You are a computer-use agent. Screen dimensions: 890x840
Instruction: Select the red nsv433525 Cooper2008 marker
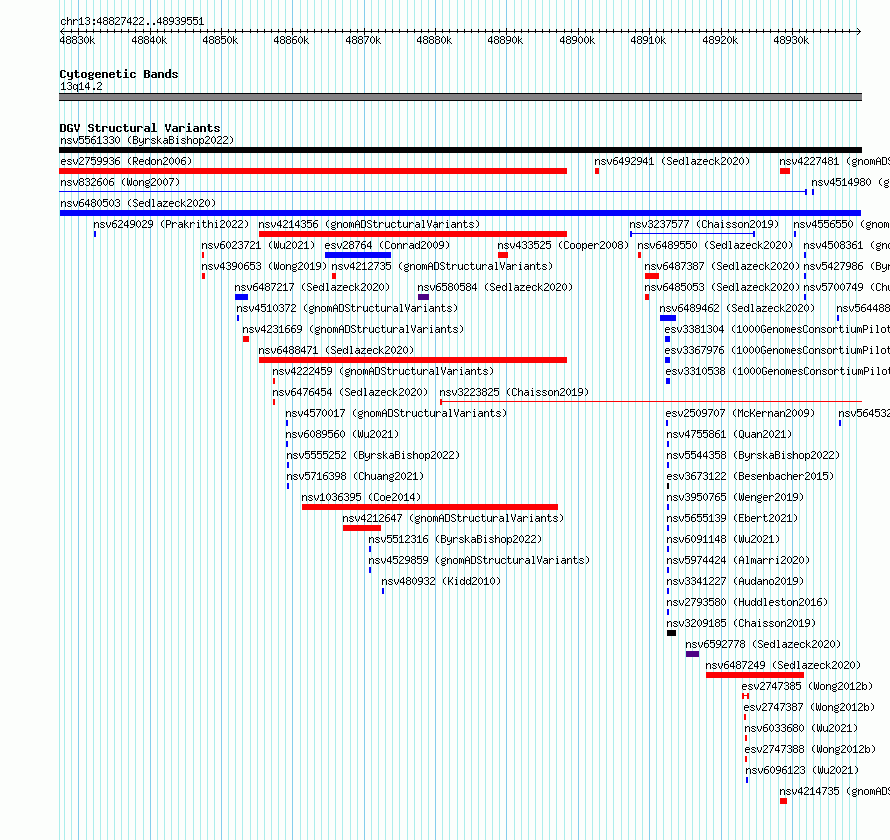(503, 255)
